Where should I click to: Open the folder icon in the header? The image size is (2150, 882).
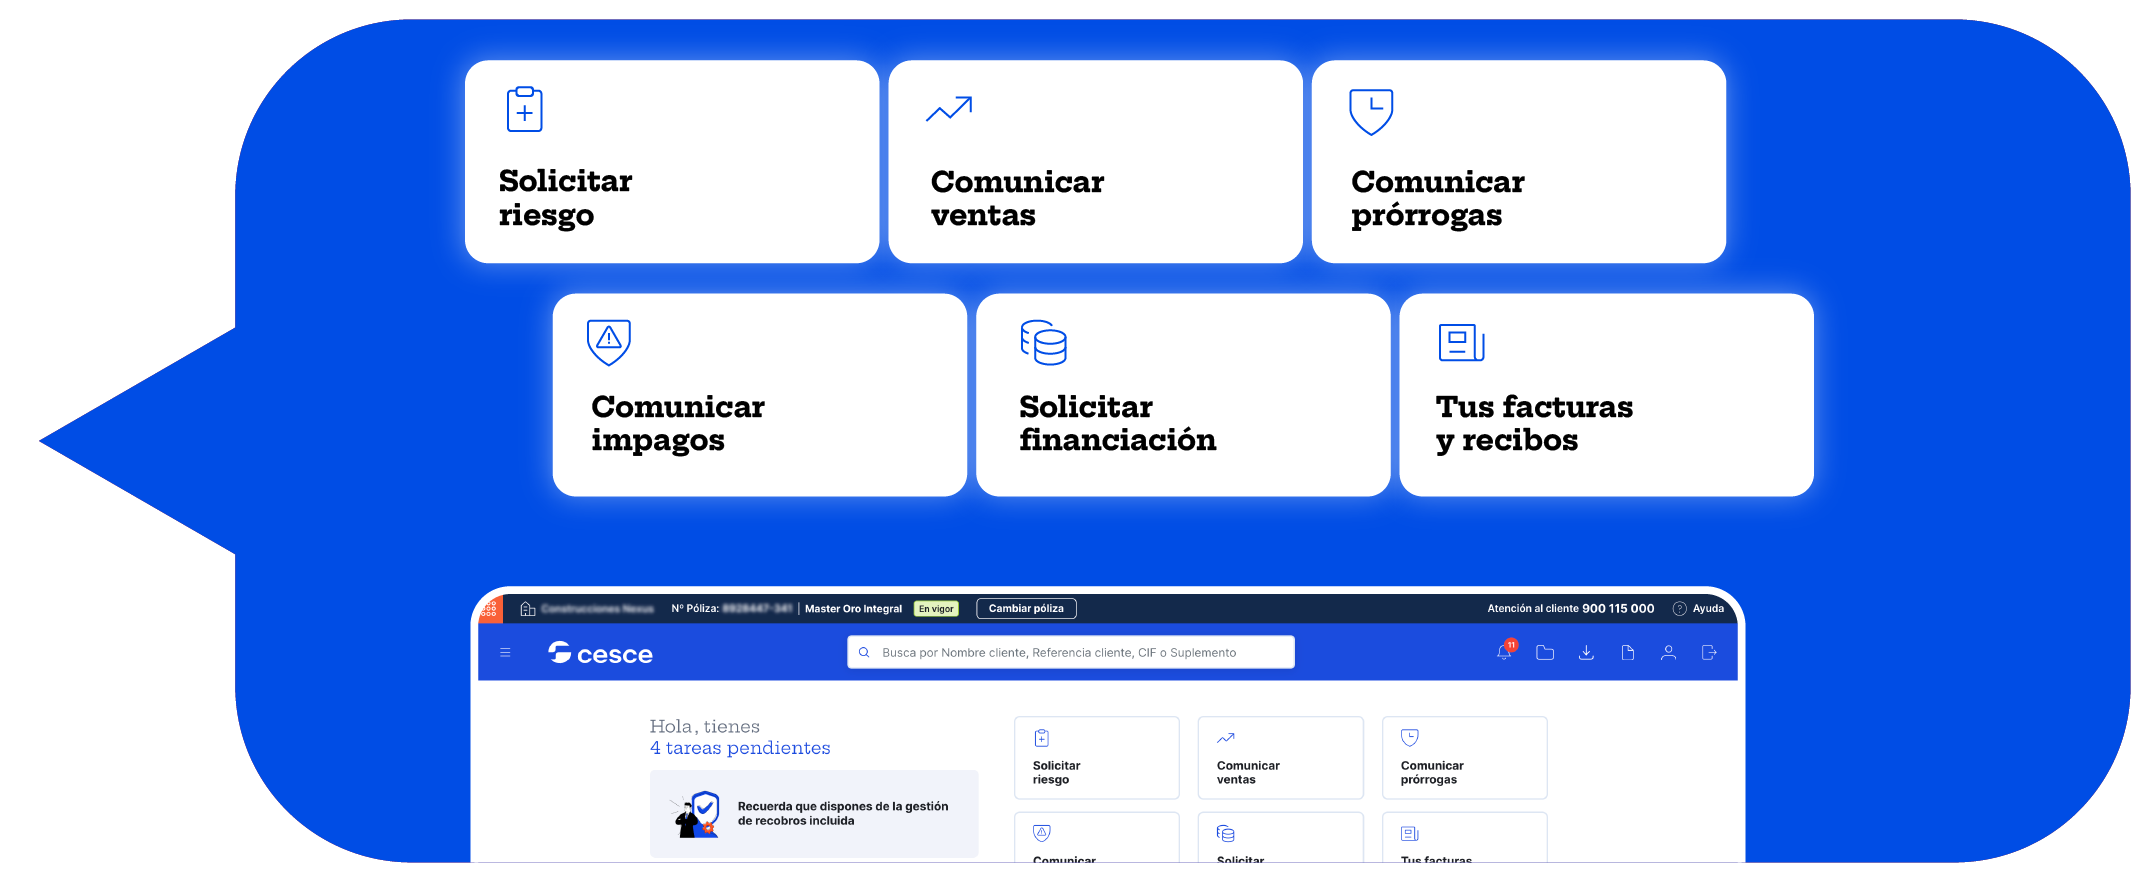pos(1545,653)
